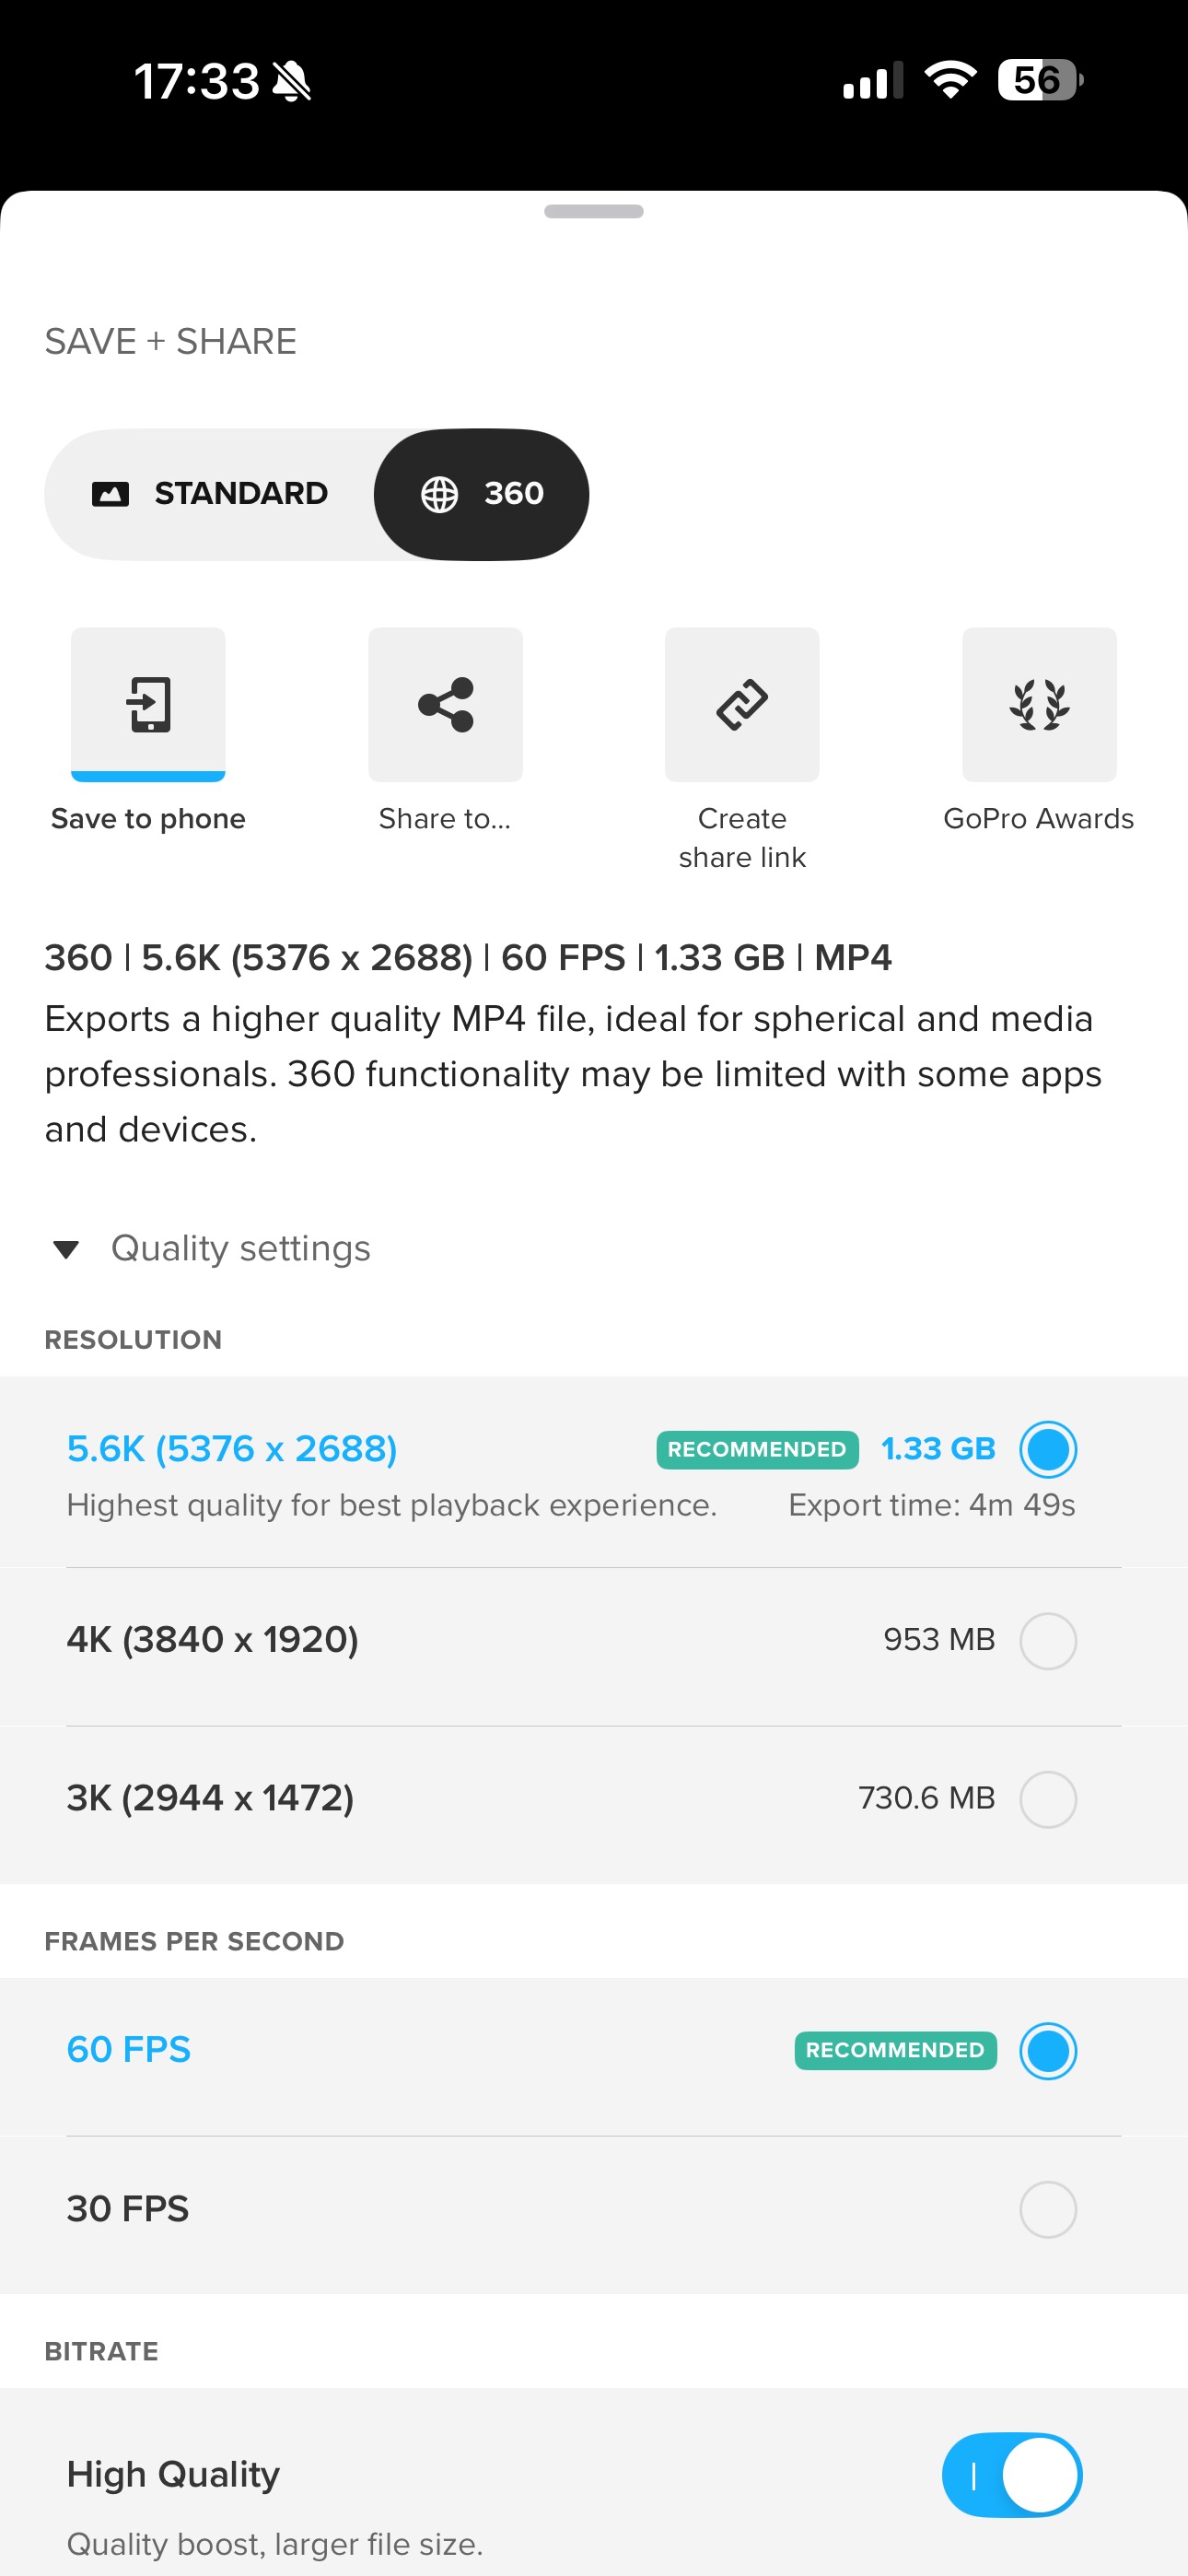
Task: Select the 60 FPS recommended option
Action: 1048,2051
